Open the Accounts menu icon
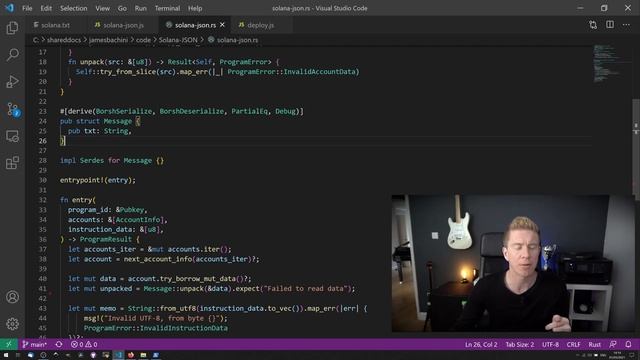Viewport: 640px width, 360px height. (x=12, y=297)
